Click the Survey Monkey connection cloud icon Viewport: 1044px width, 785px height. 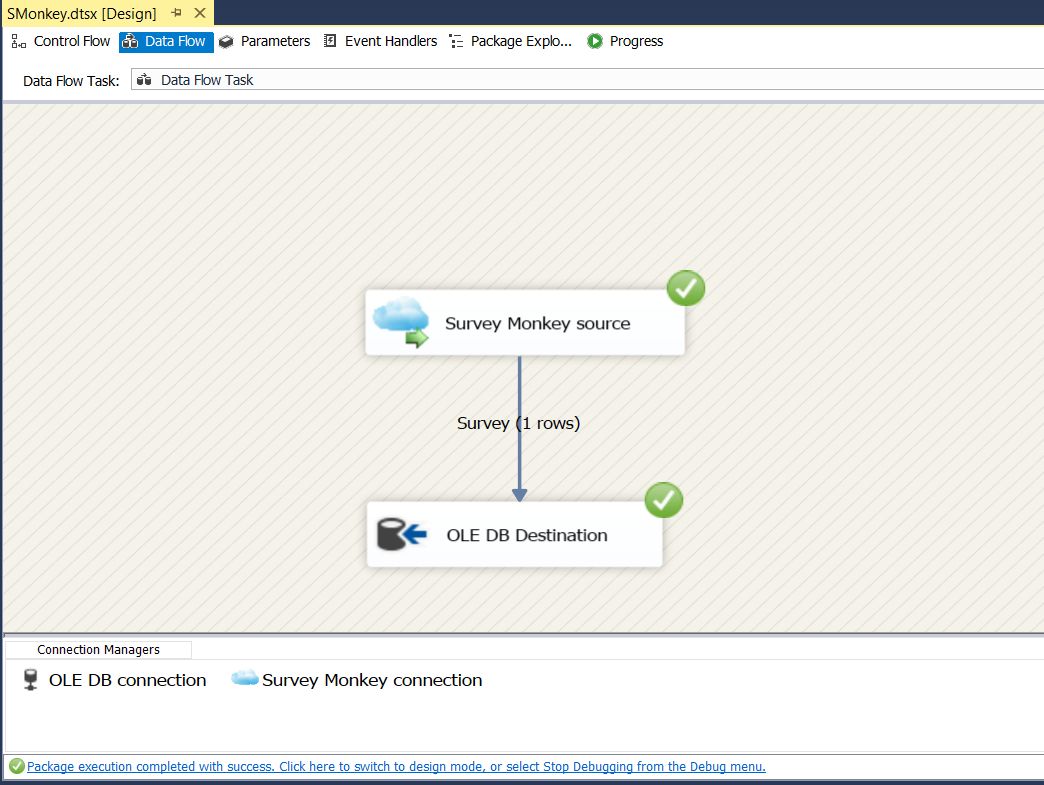point(244,678)
